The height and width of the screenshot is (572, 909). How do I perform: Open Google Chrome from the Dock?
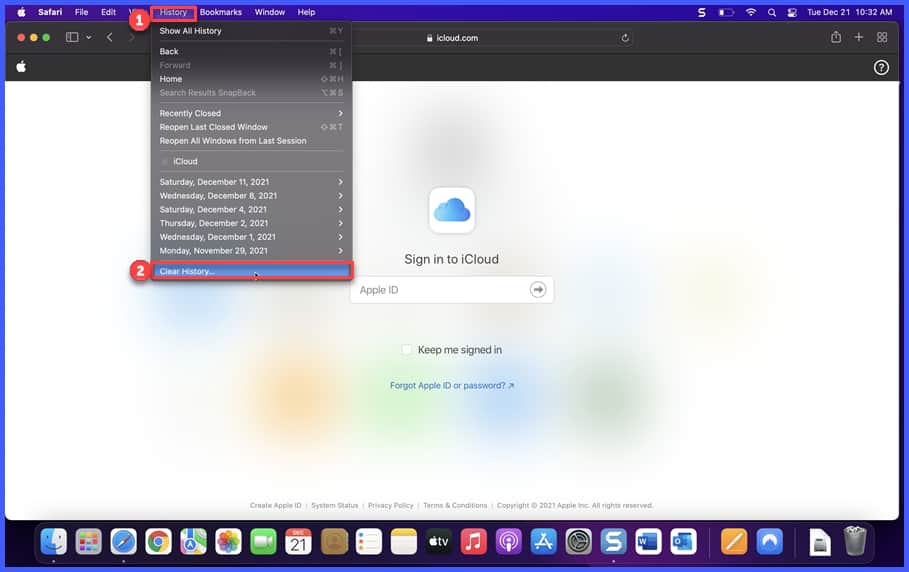pyautogui.click(x=158, y=541)
